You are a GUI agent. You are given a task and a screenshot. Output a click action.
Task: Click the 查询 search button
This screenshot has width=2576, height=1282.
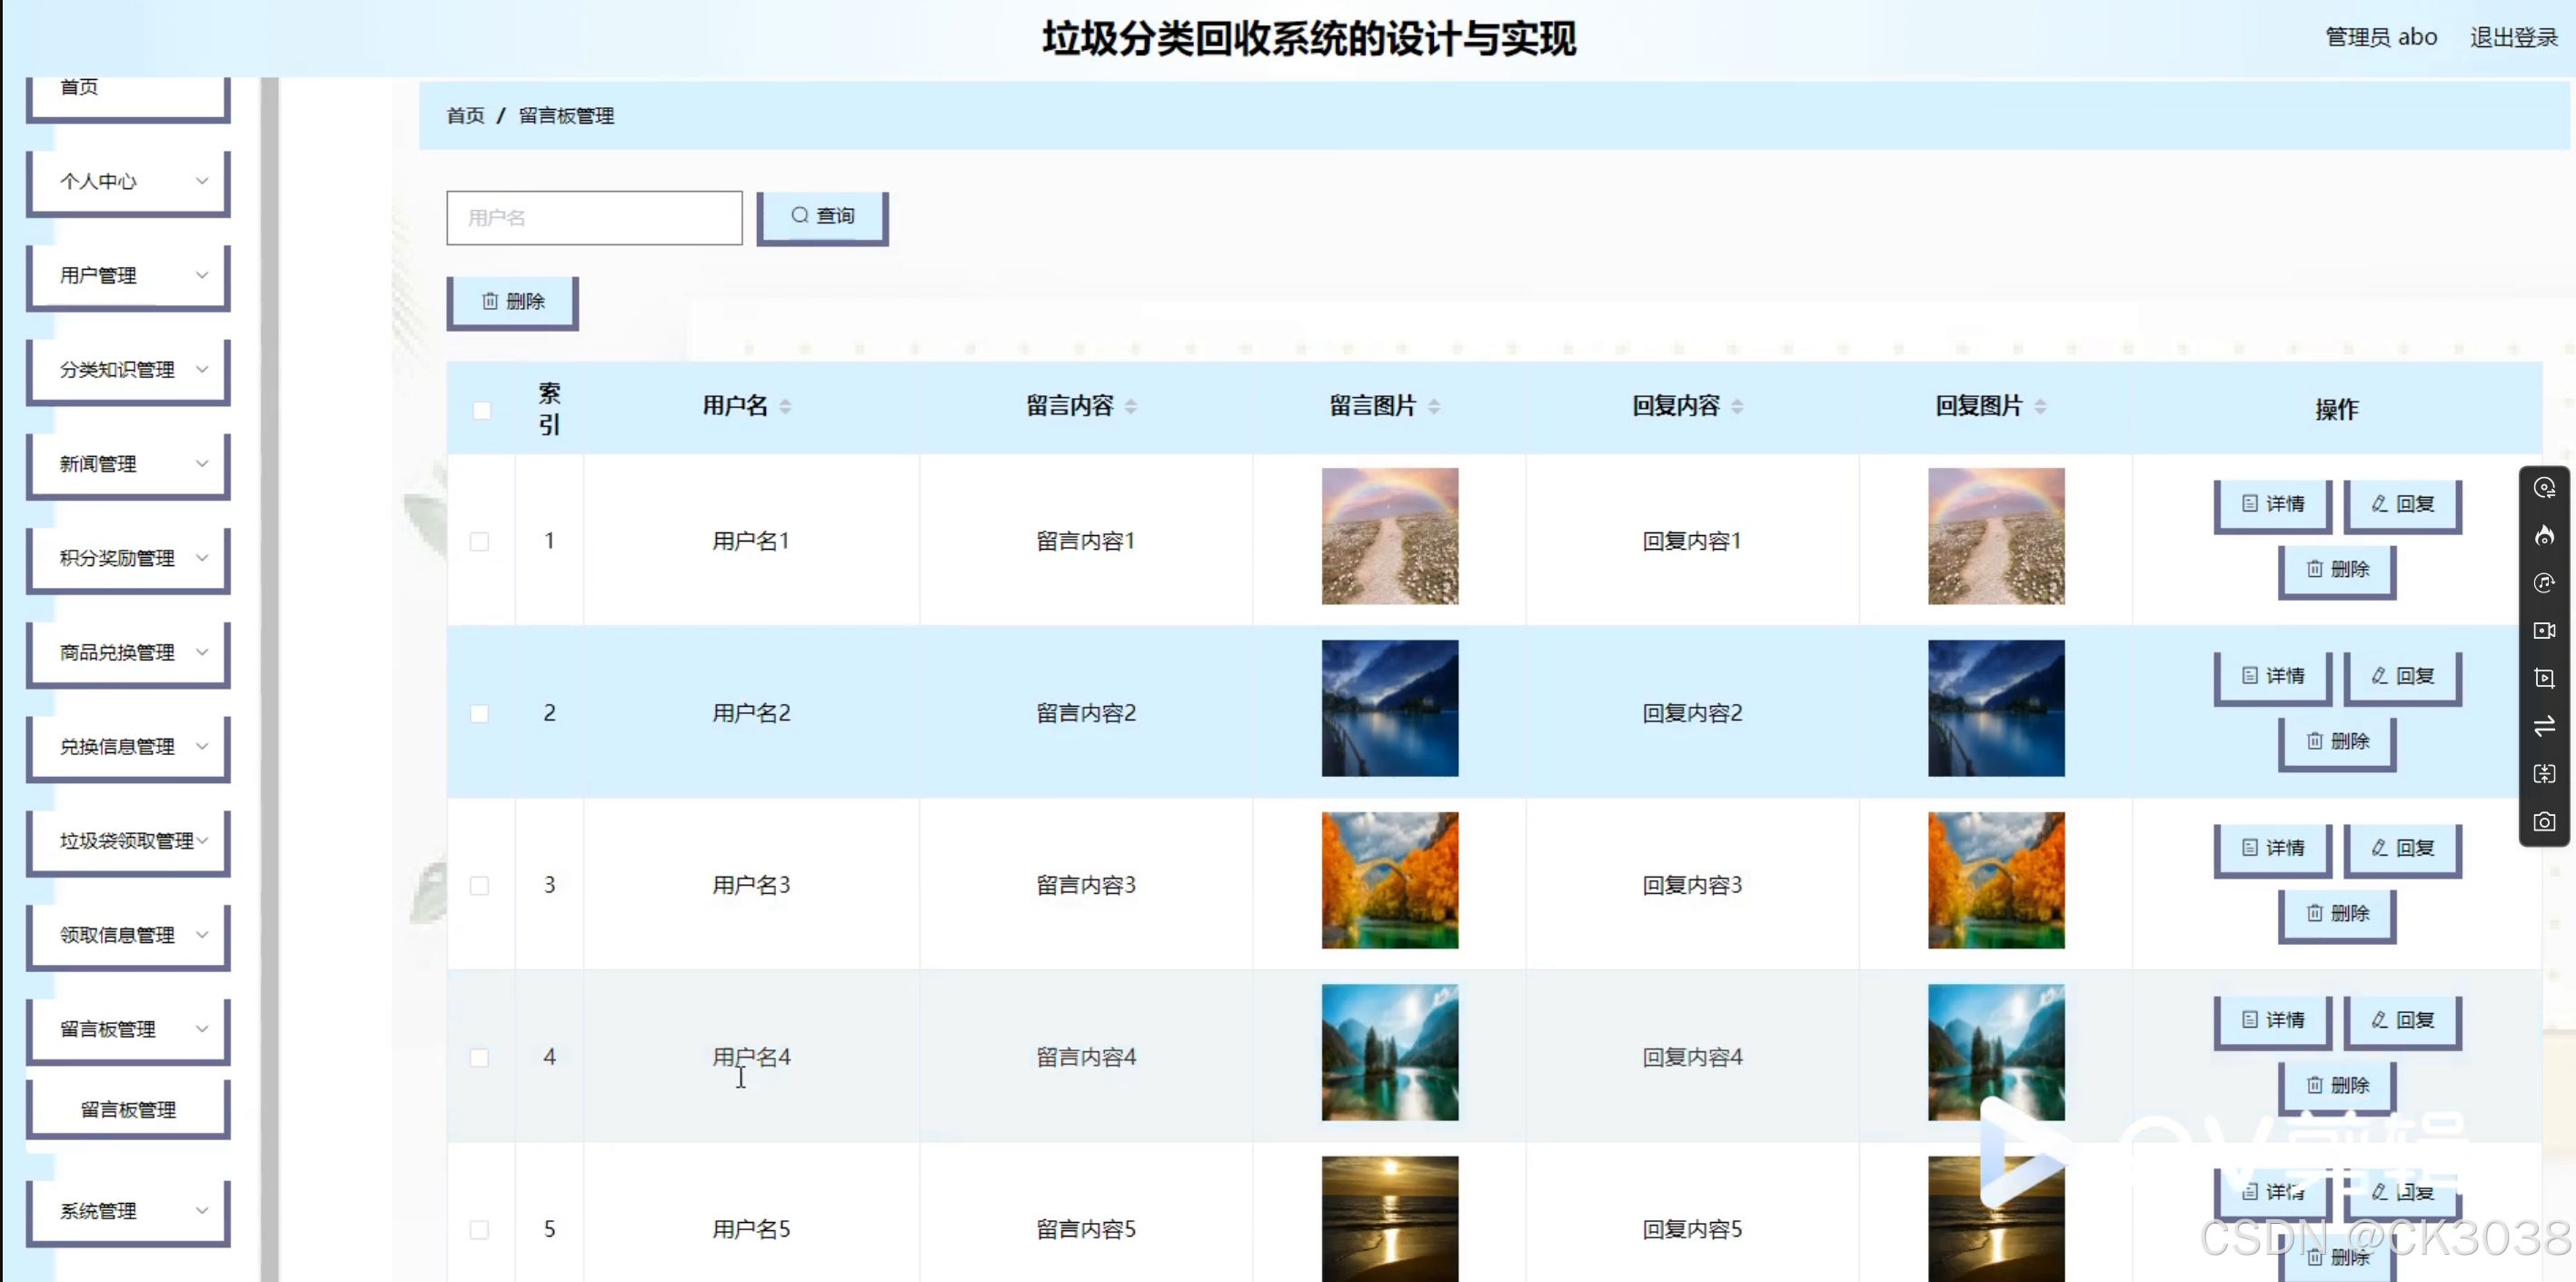pos(822,216)
